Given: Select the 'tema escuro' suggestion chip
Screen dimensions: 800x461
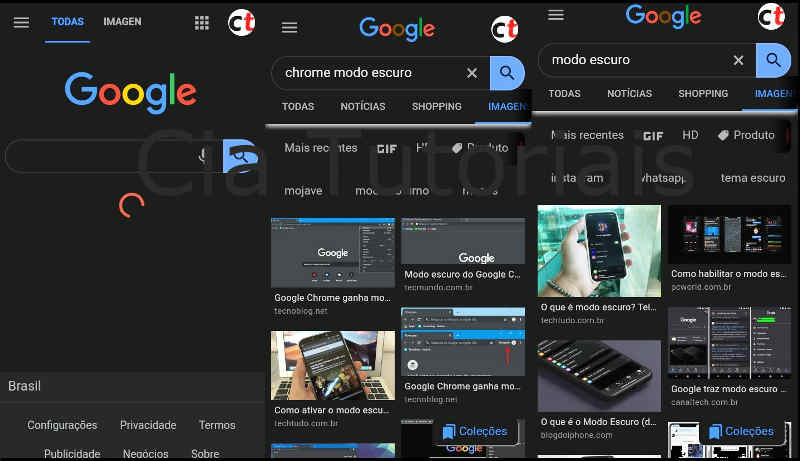Looking at the screenshot, I should click(752, 178).
